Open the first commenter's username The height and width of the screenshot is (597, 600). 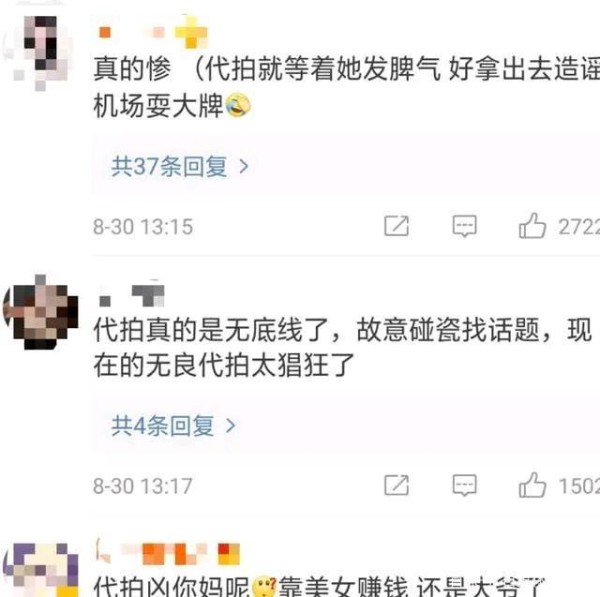pos(153,33)
